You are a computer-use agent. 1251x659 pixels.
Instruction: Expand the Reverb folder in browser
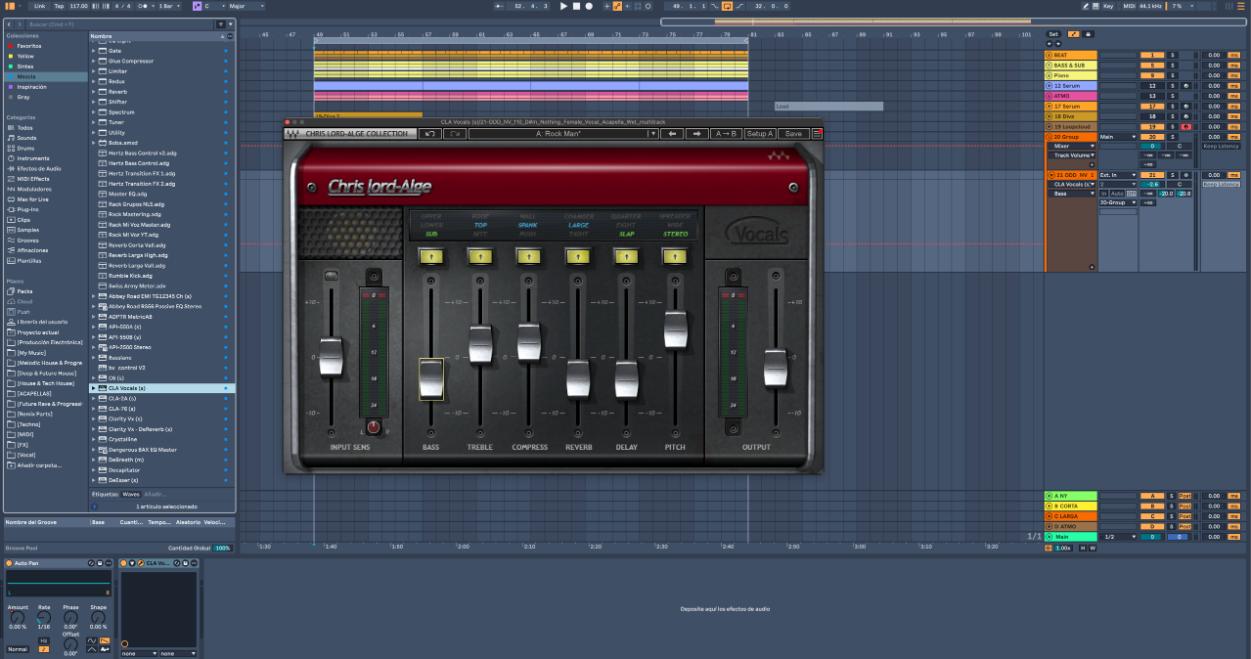click(93, 91)
